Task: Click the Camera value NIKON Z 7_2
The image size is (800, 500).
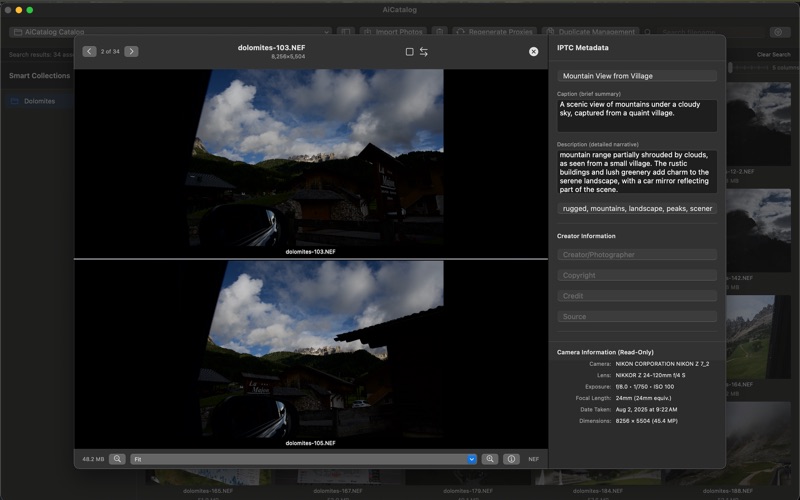Action: [662, 364]
